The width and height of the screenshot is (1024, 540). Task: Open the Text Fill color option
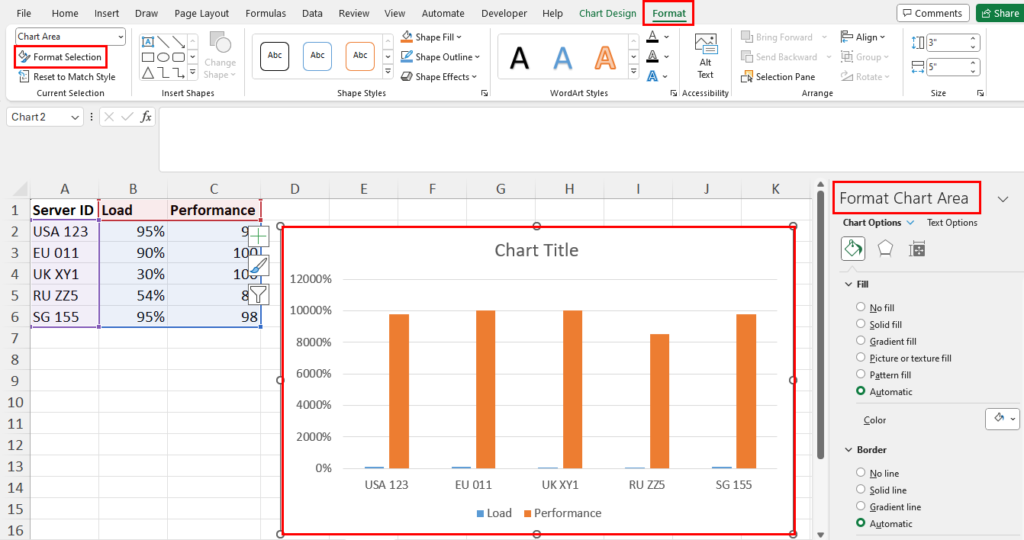click(652, 37)
